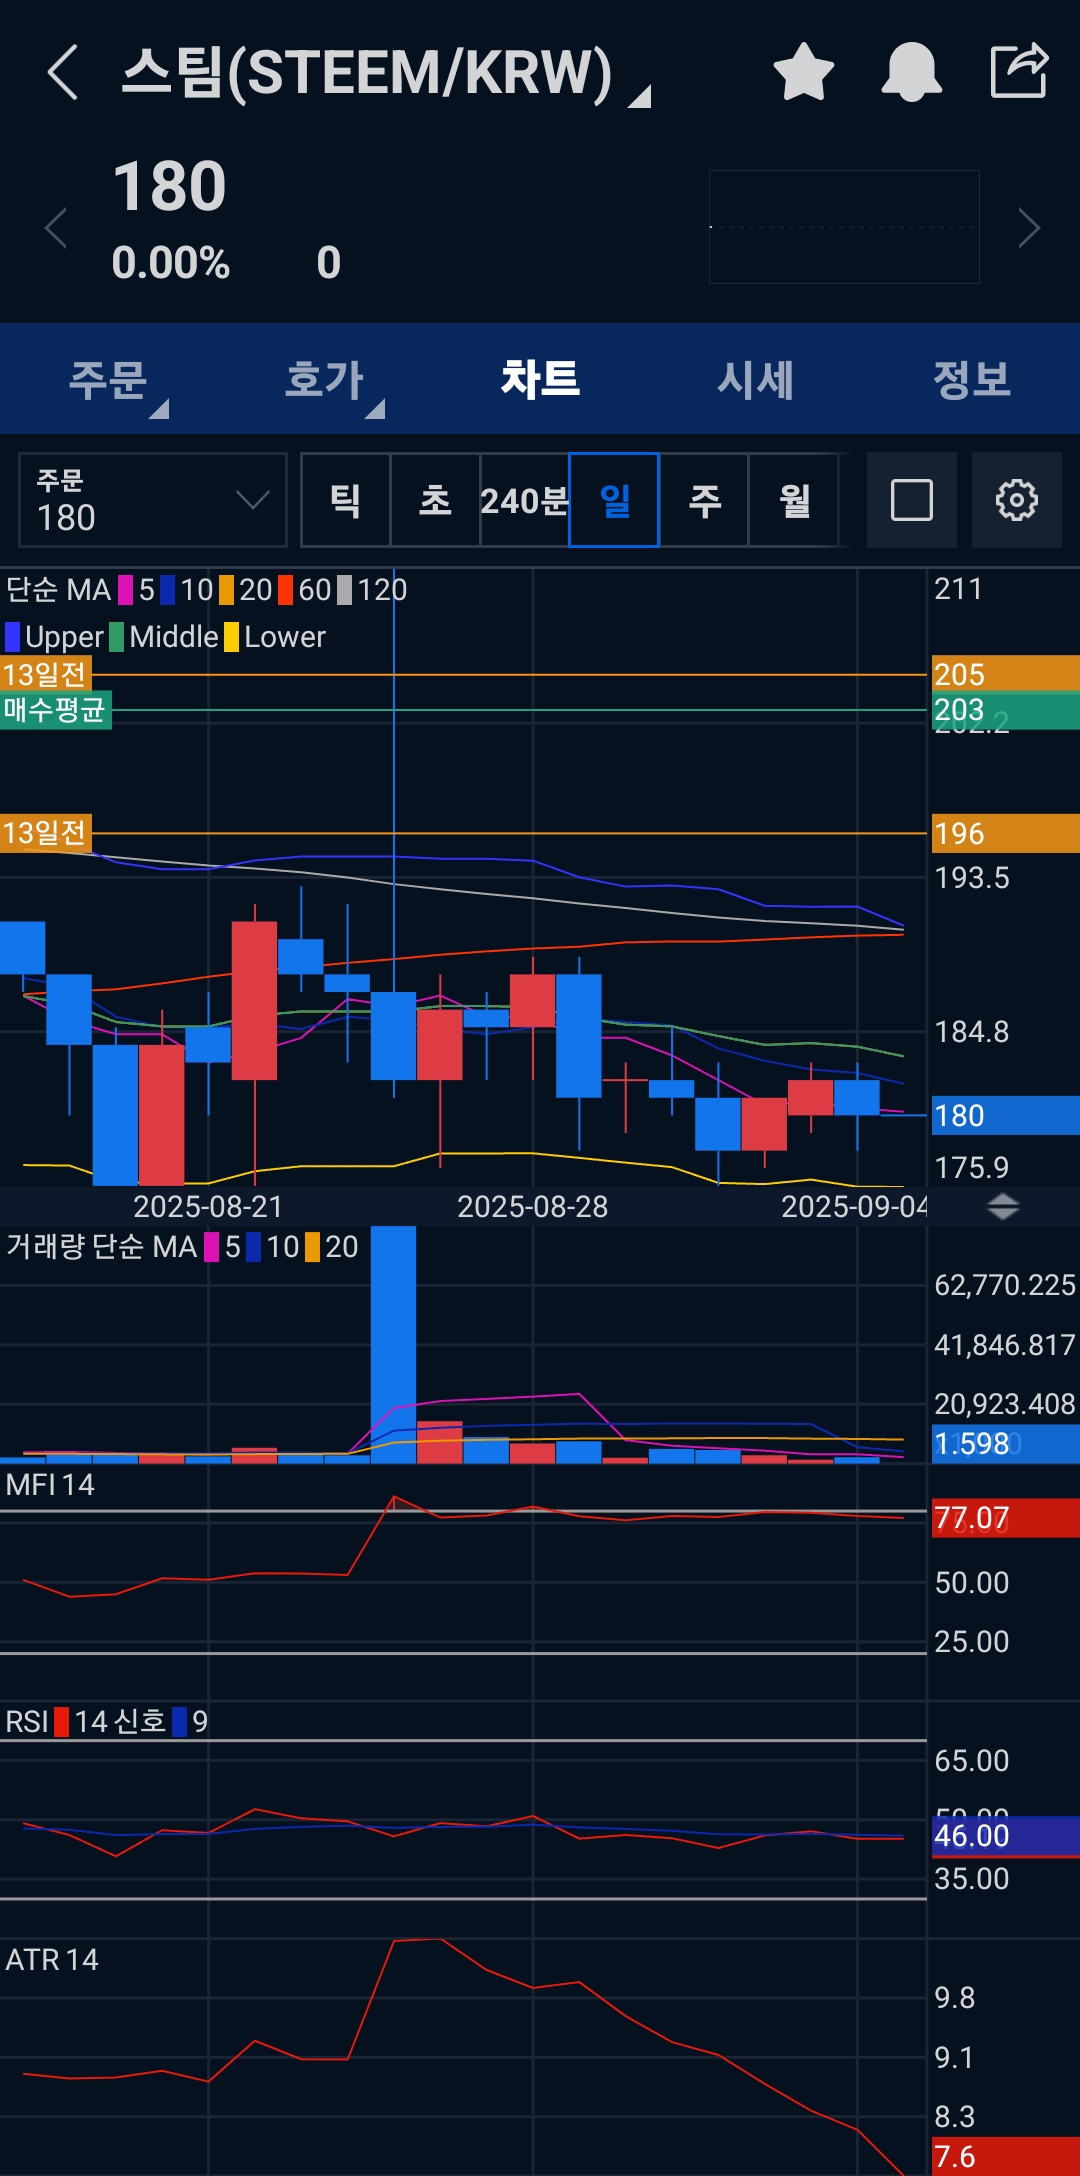
Task: Tap the MA 5 magenta swatch
Action: click(x=126, y=590)
